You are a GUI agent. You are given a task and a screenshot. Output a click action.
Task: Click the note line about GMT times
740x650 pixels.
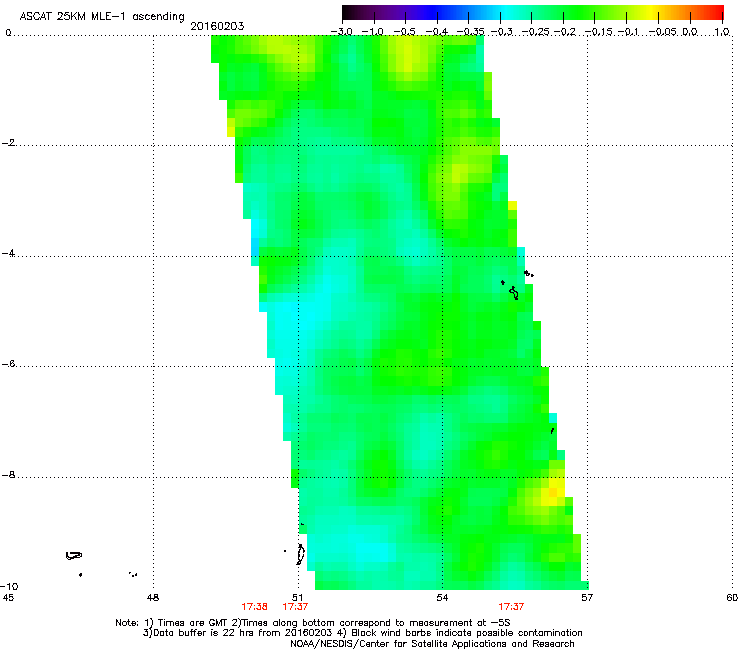(x=313, y=623)
